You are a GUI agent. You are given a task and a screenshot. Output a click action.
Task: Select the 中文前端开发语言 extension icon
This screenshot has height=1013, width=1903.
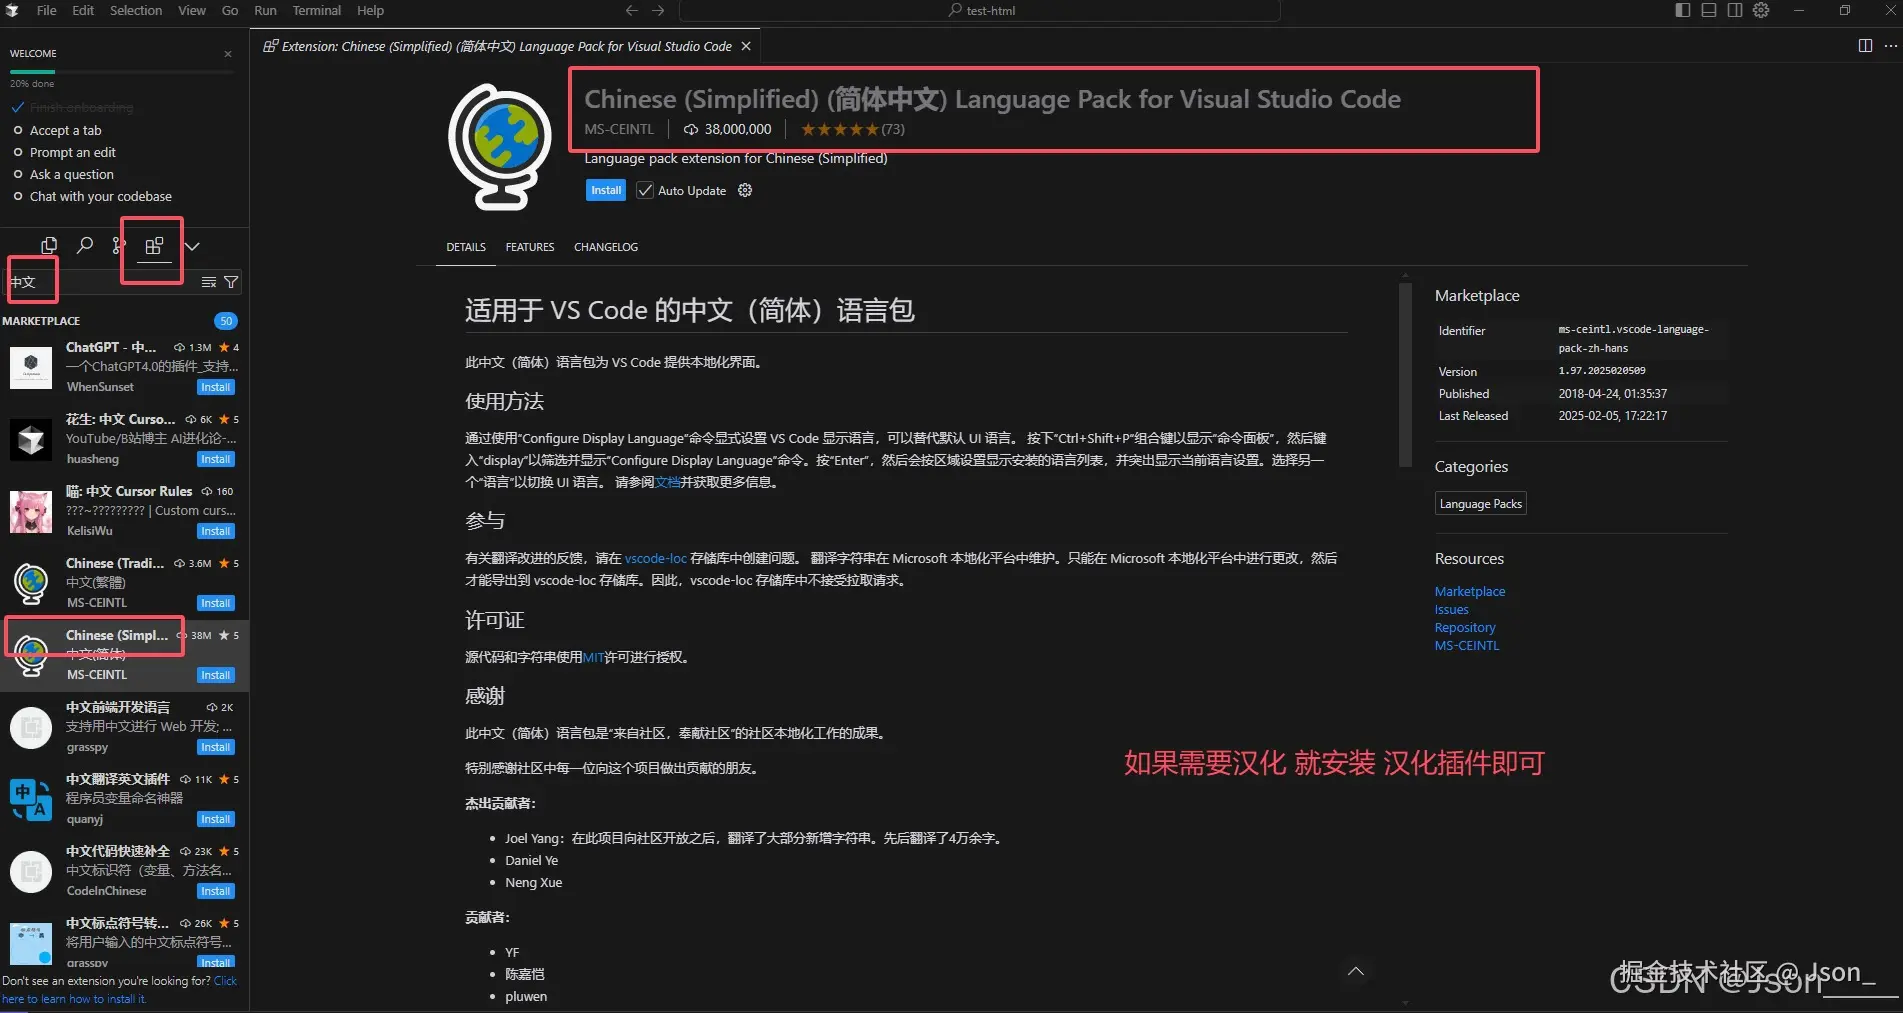31,727
